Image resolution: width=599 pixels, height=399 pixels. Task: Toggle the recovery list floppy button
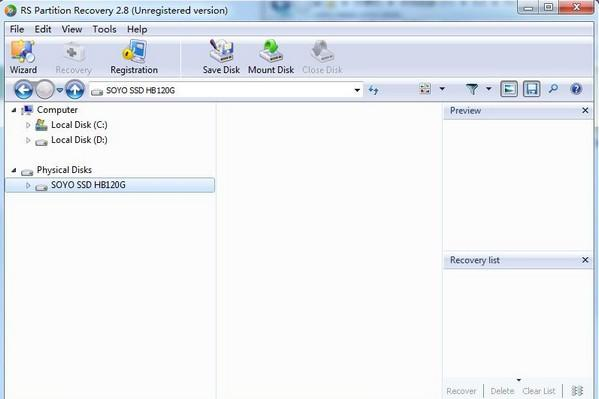coord(532,89)
